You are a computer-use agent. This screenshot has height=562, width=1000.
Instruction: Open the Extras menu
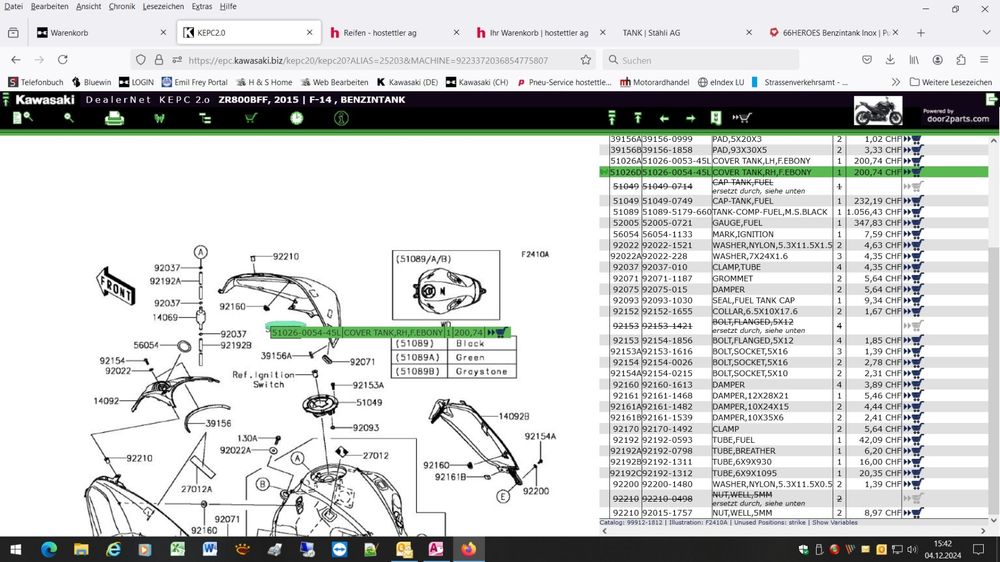click(202, 6)
